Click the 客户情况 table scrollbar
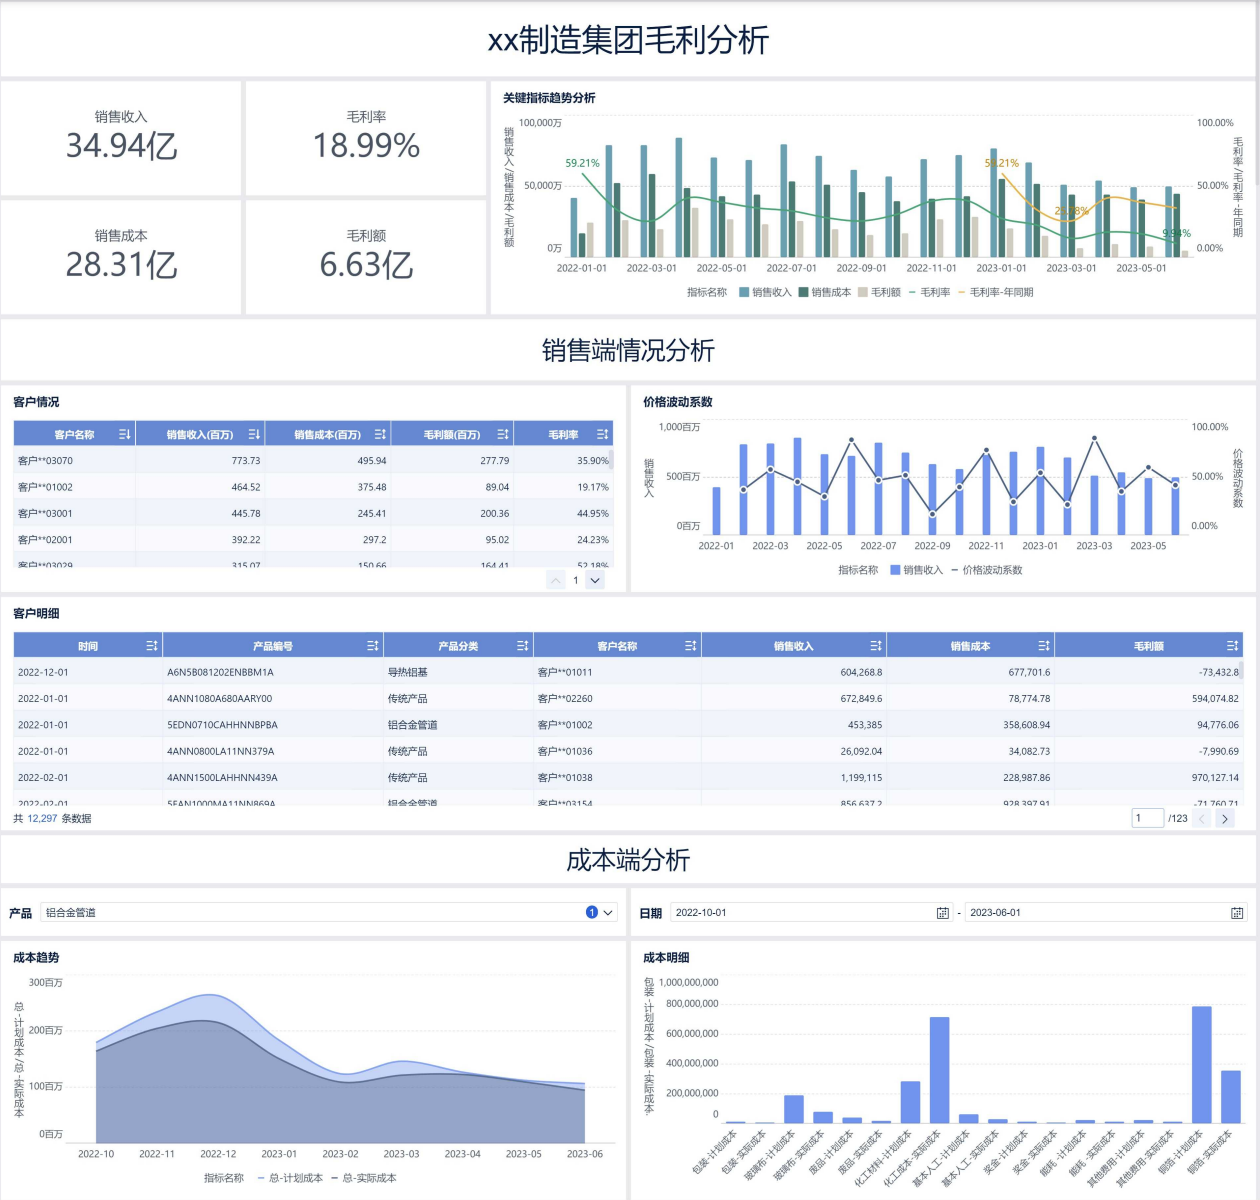Image resolution: width=1260 pixels, height=1200 pixels. tap(611, 459)
